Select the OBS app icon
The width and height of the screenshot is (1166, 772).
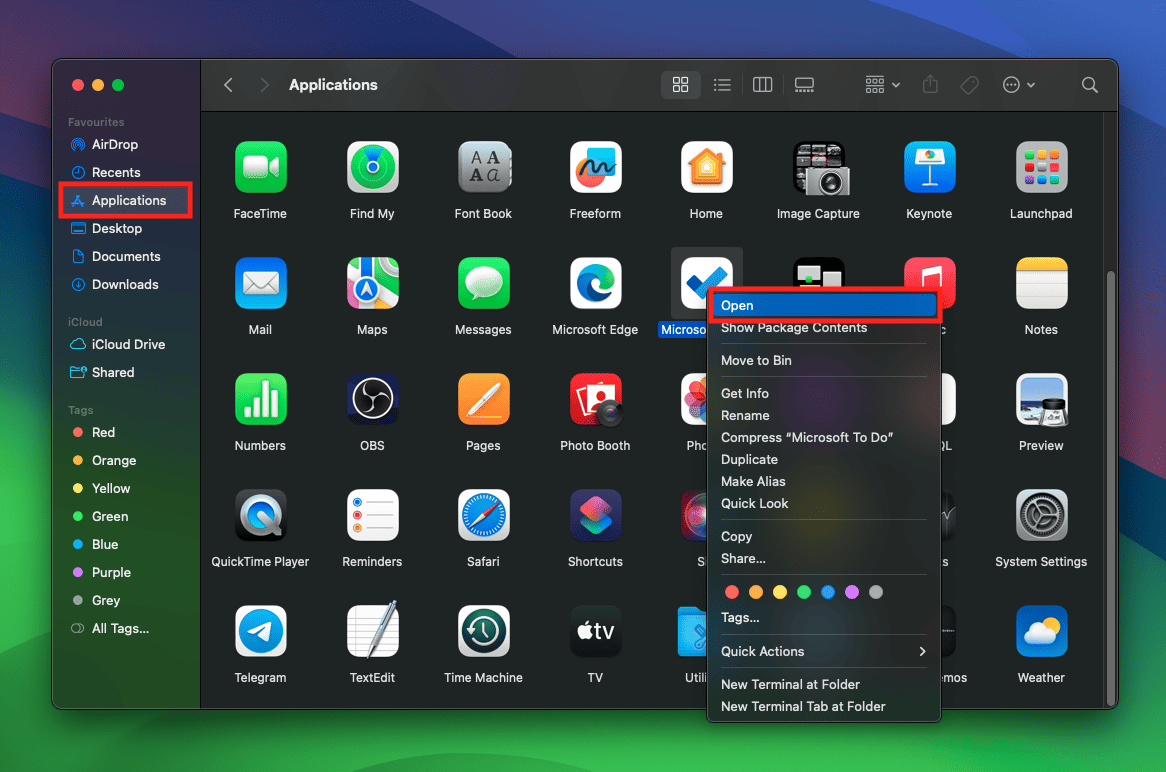tap(372, 399)
